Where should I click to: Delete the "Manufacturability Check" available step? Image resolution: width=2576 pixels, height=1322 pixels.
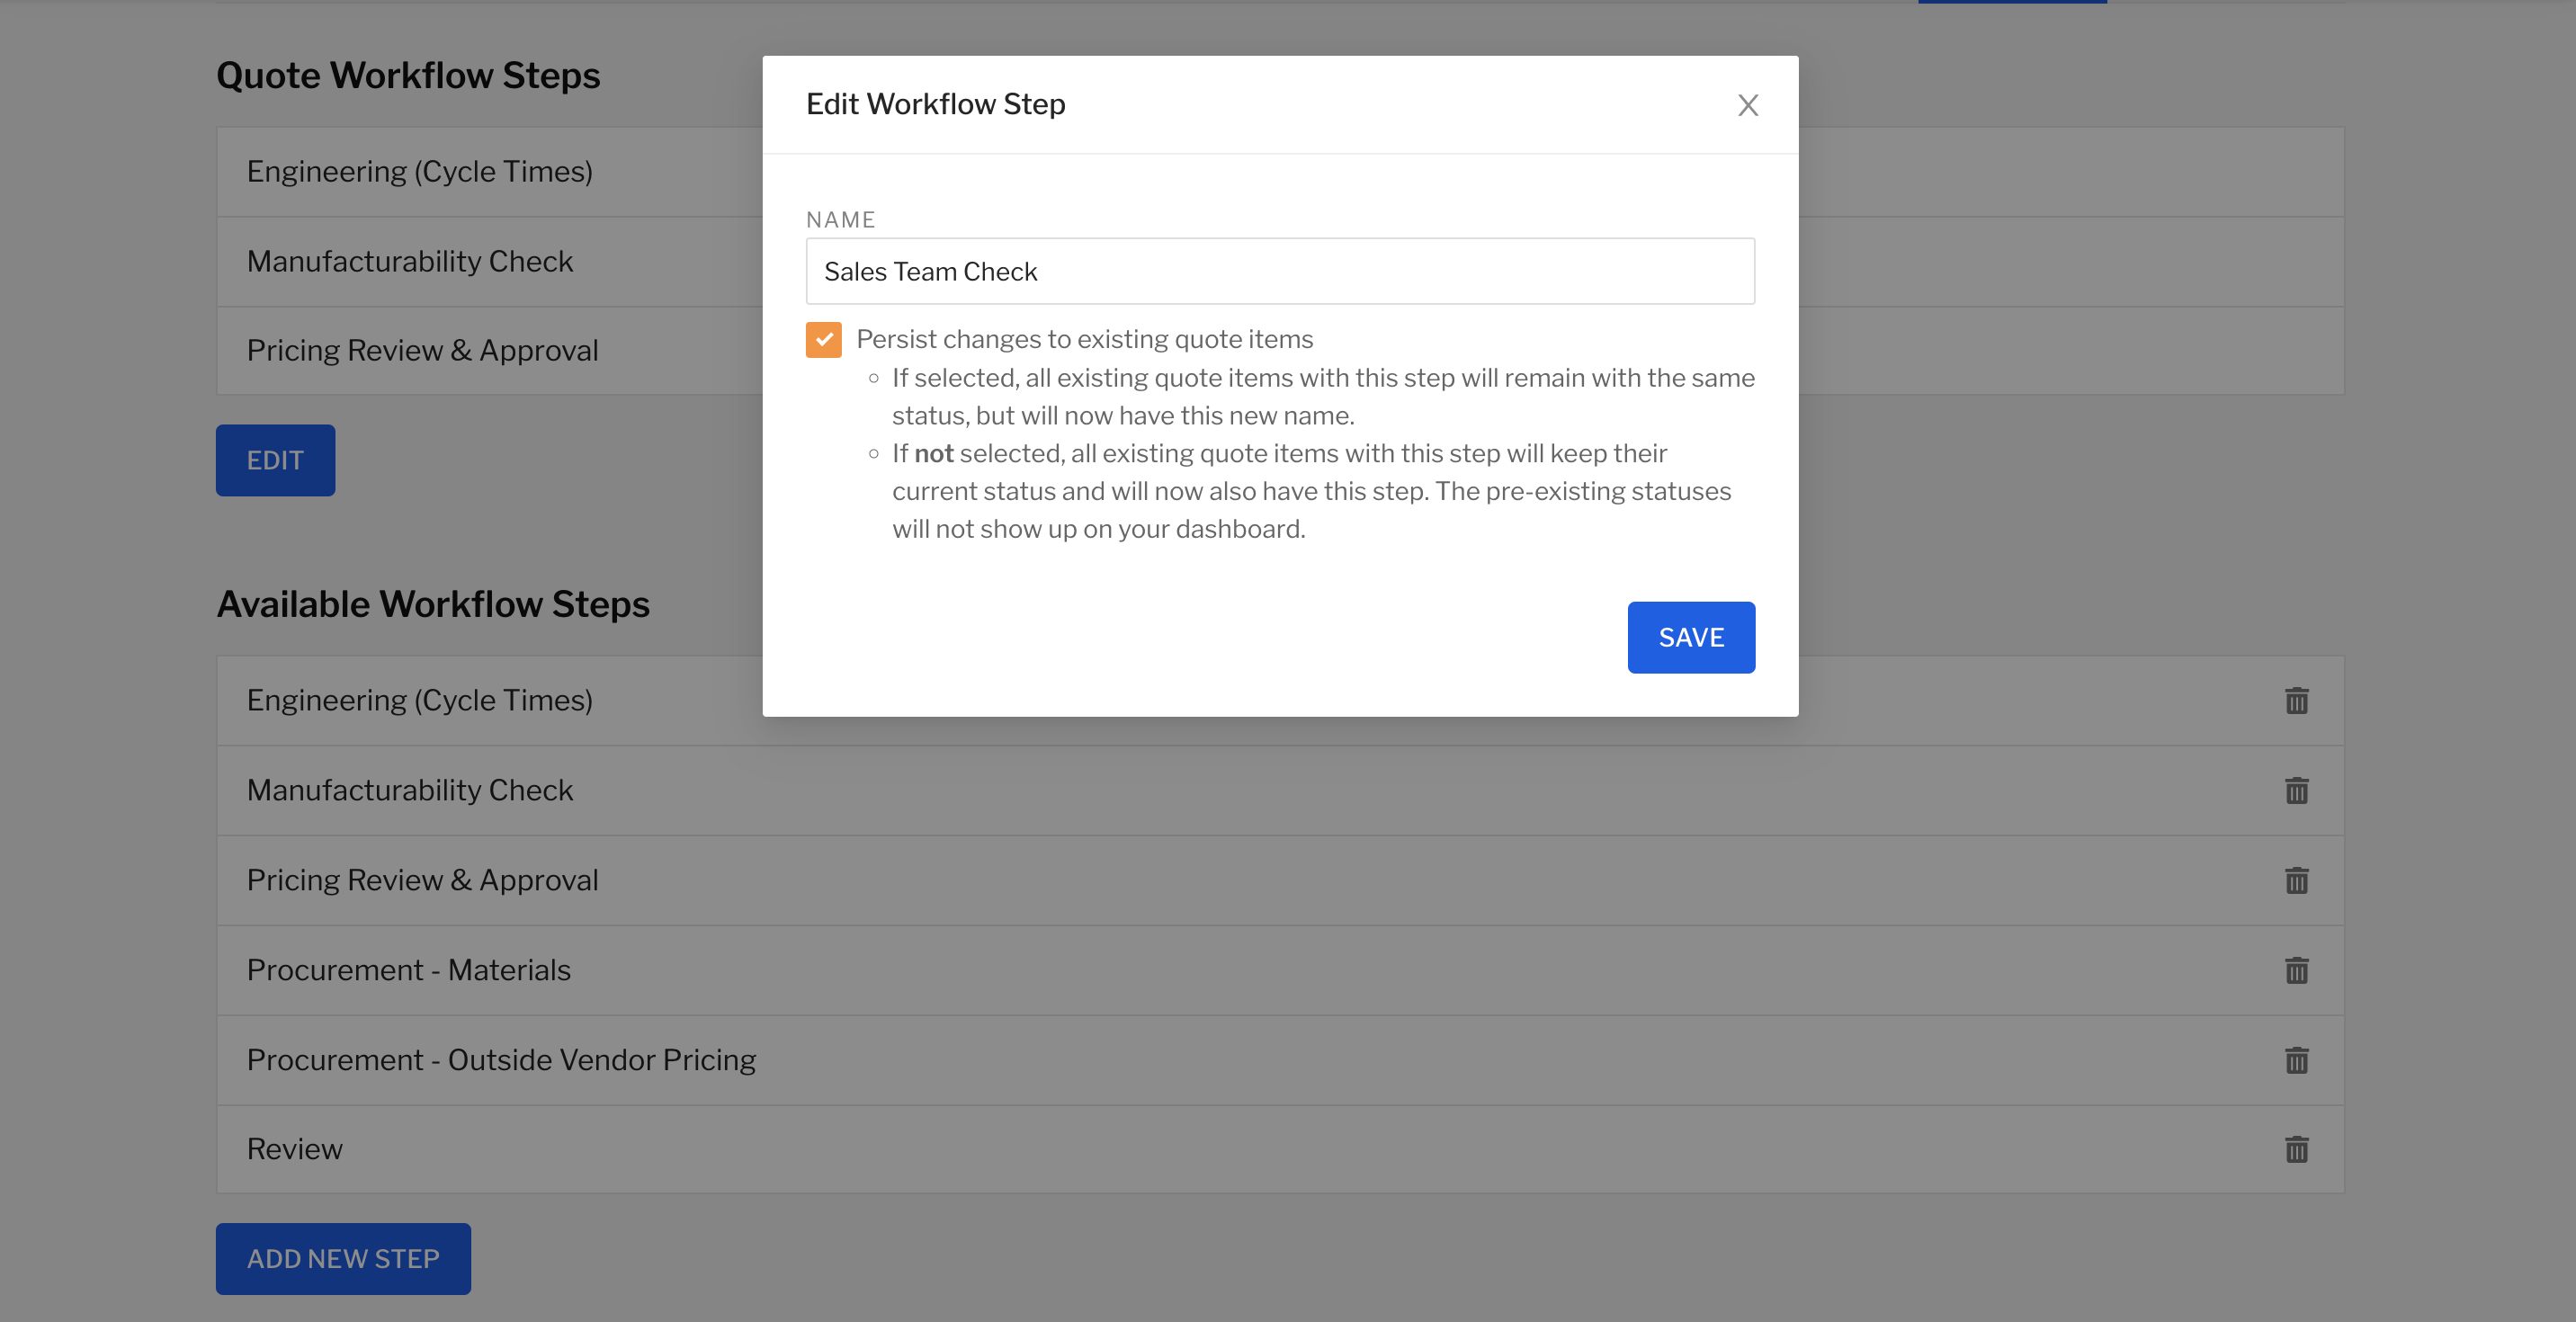(x=2297, y=790)
